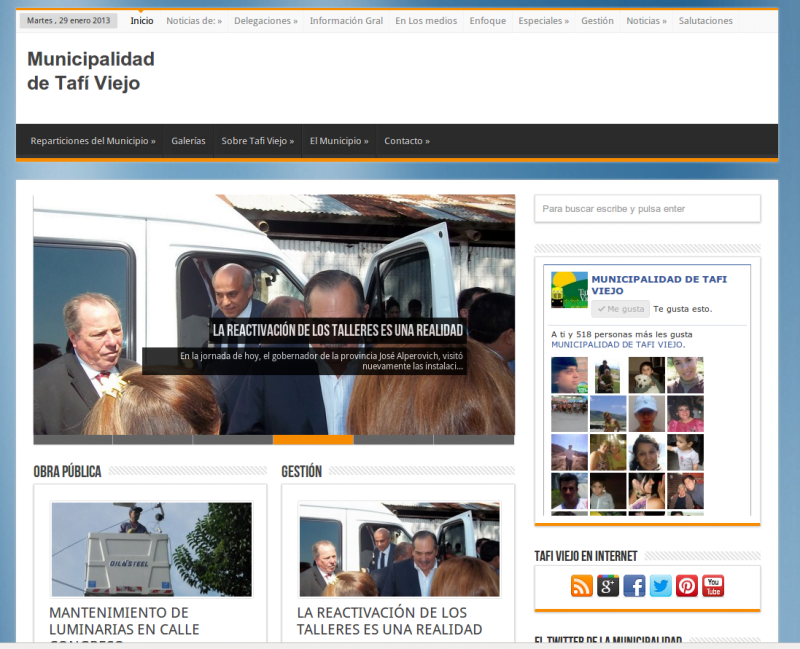Click the slider headline La reactivación de los talleres

click(x=338, y=330)
